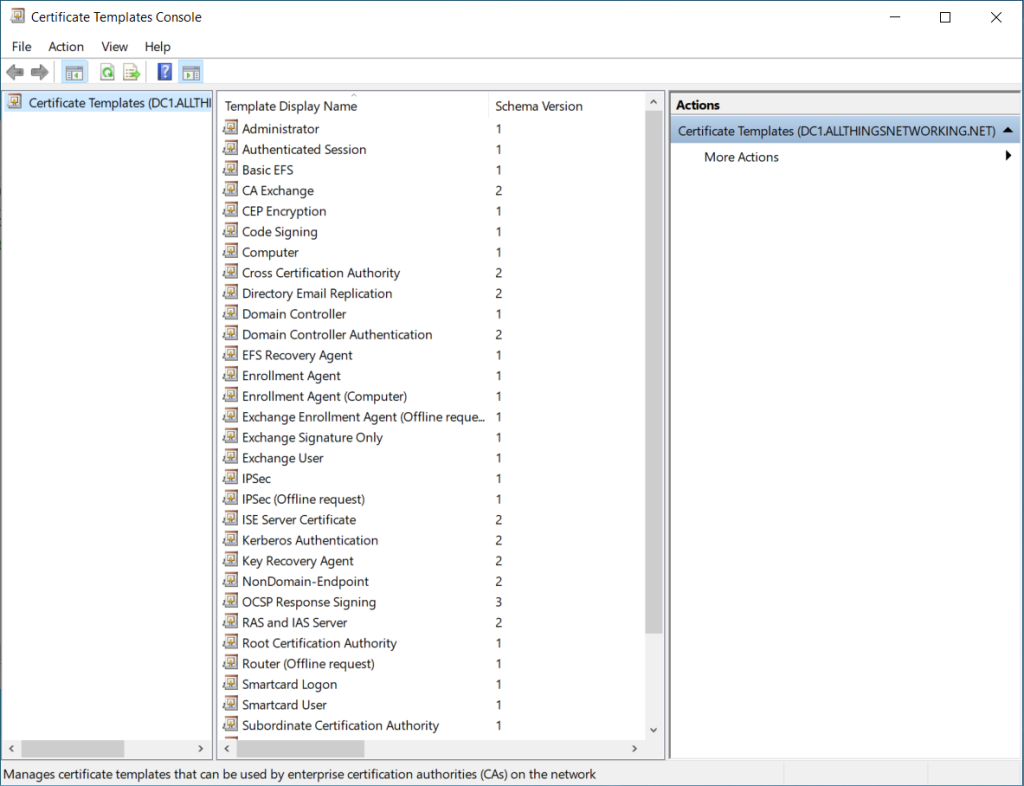Viewport: 1024px width, 786px height.
Task: Open the File menu
Action: tap(22, 47)
